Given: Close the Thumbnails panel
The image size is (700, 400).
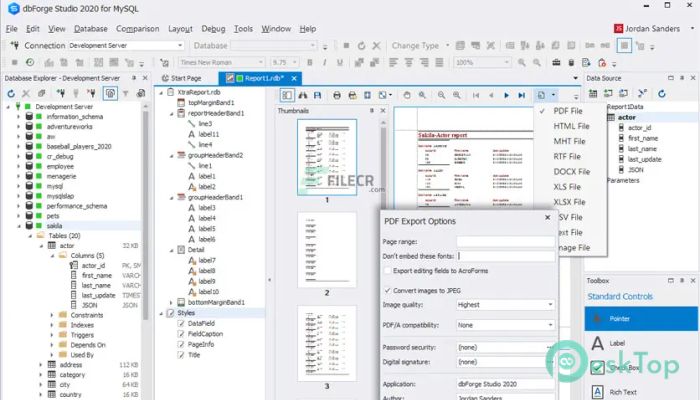Looking at the screenshot, I should point(383,111).
